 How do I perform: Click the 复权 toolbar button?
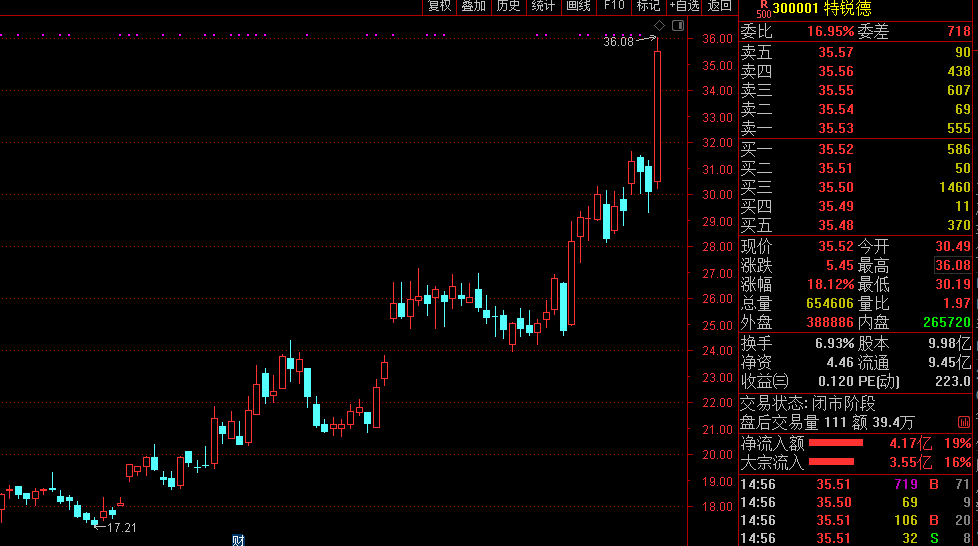point(439,6)
